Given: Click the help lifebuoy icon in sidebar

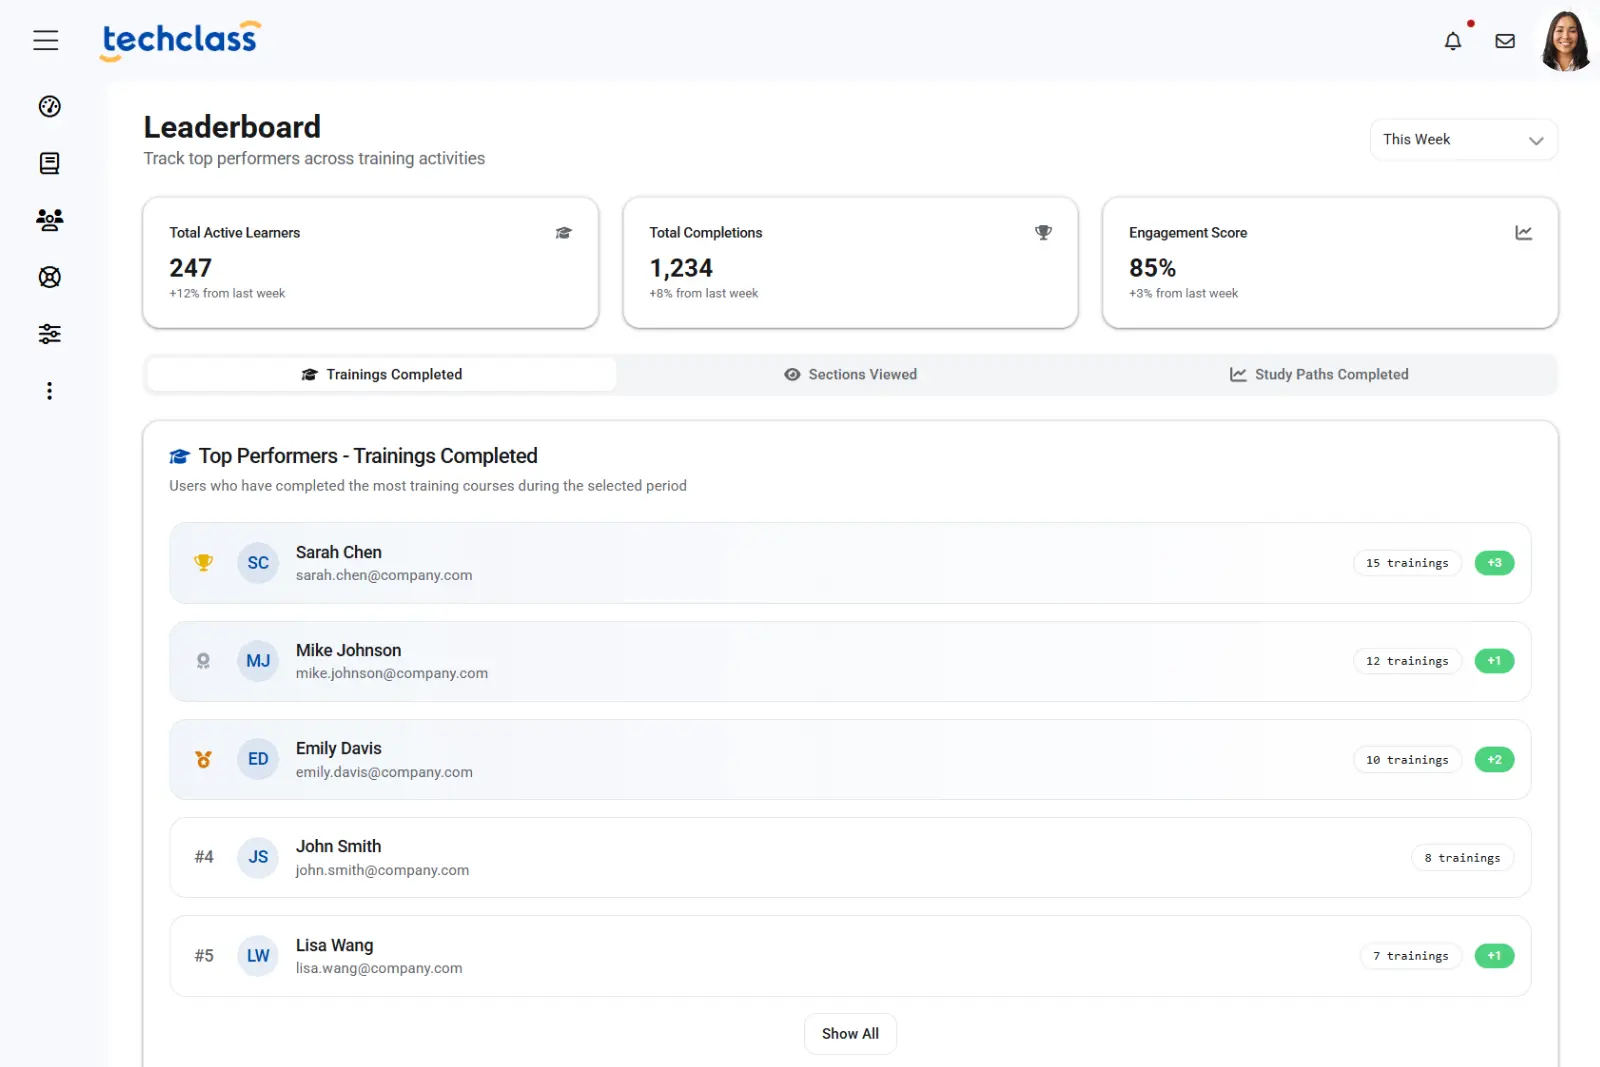Looking at the screenshot, I should pos(49,277).
